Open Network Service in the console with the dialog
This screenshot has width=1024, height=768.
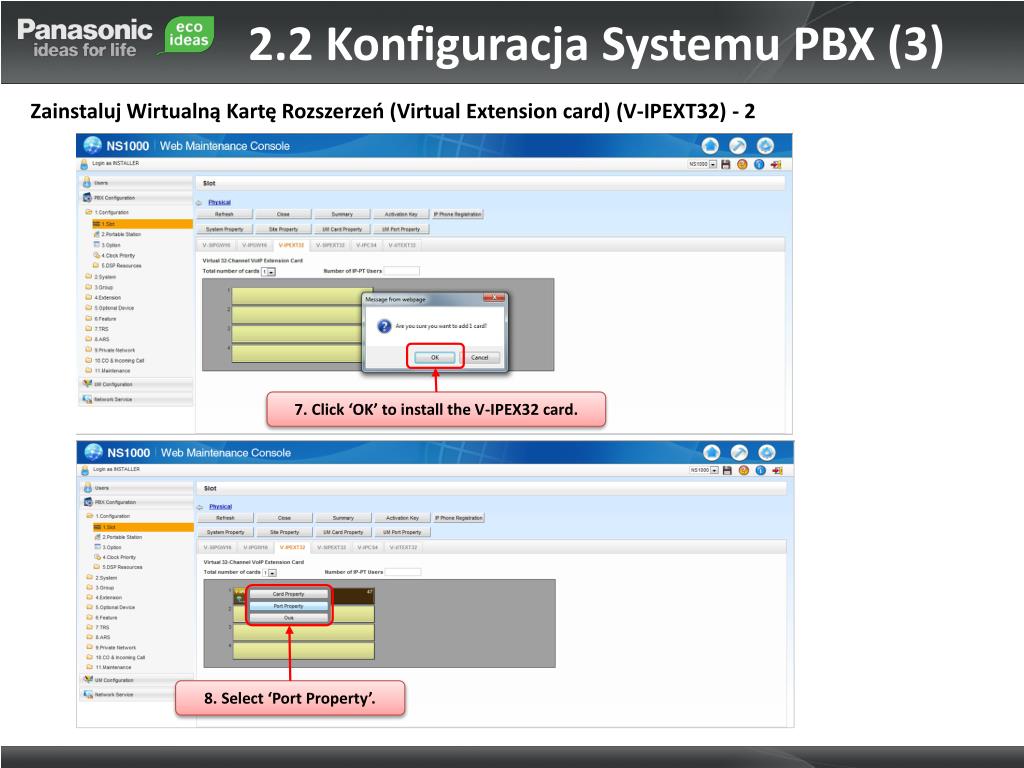point(136,399)
